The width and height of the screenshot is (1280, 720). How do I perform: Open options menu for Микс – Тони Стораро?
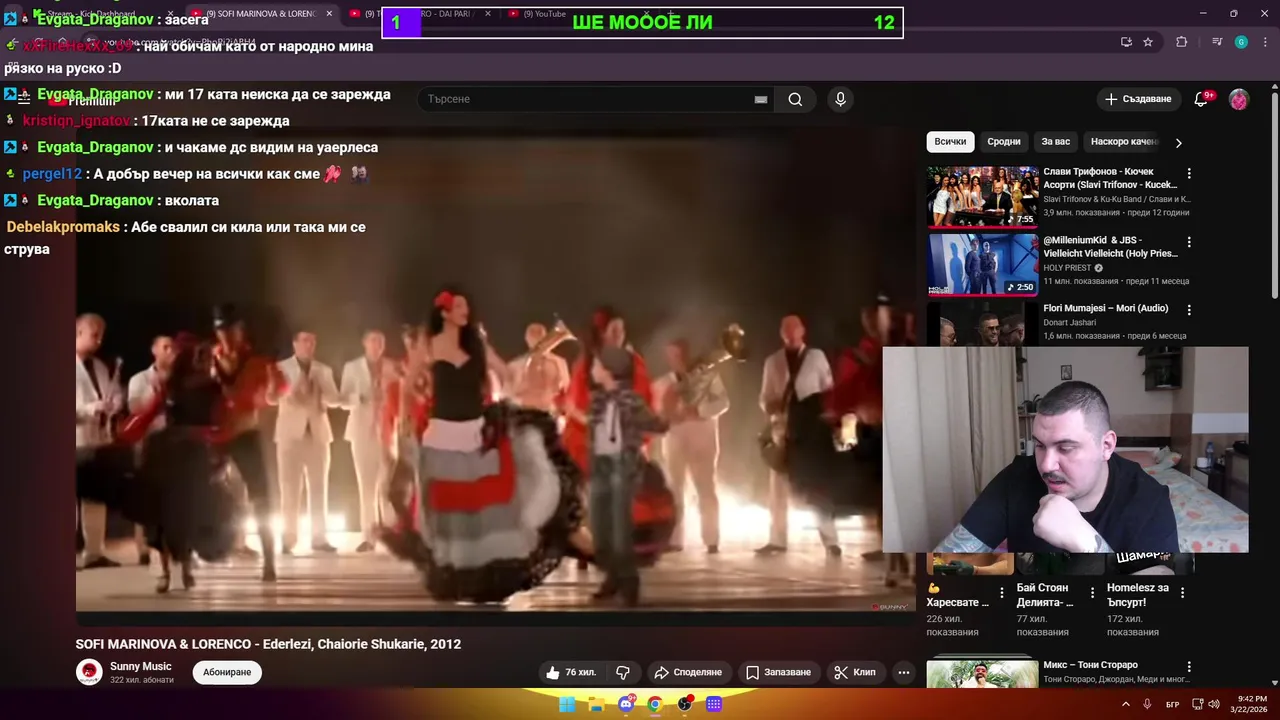(x=1189, y=667)
